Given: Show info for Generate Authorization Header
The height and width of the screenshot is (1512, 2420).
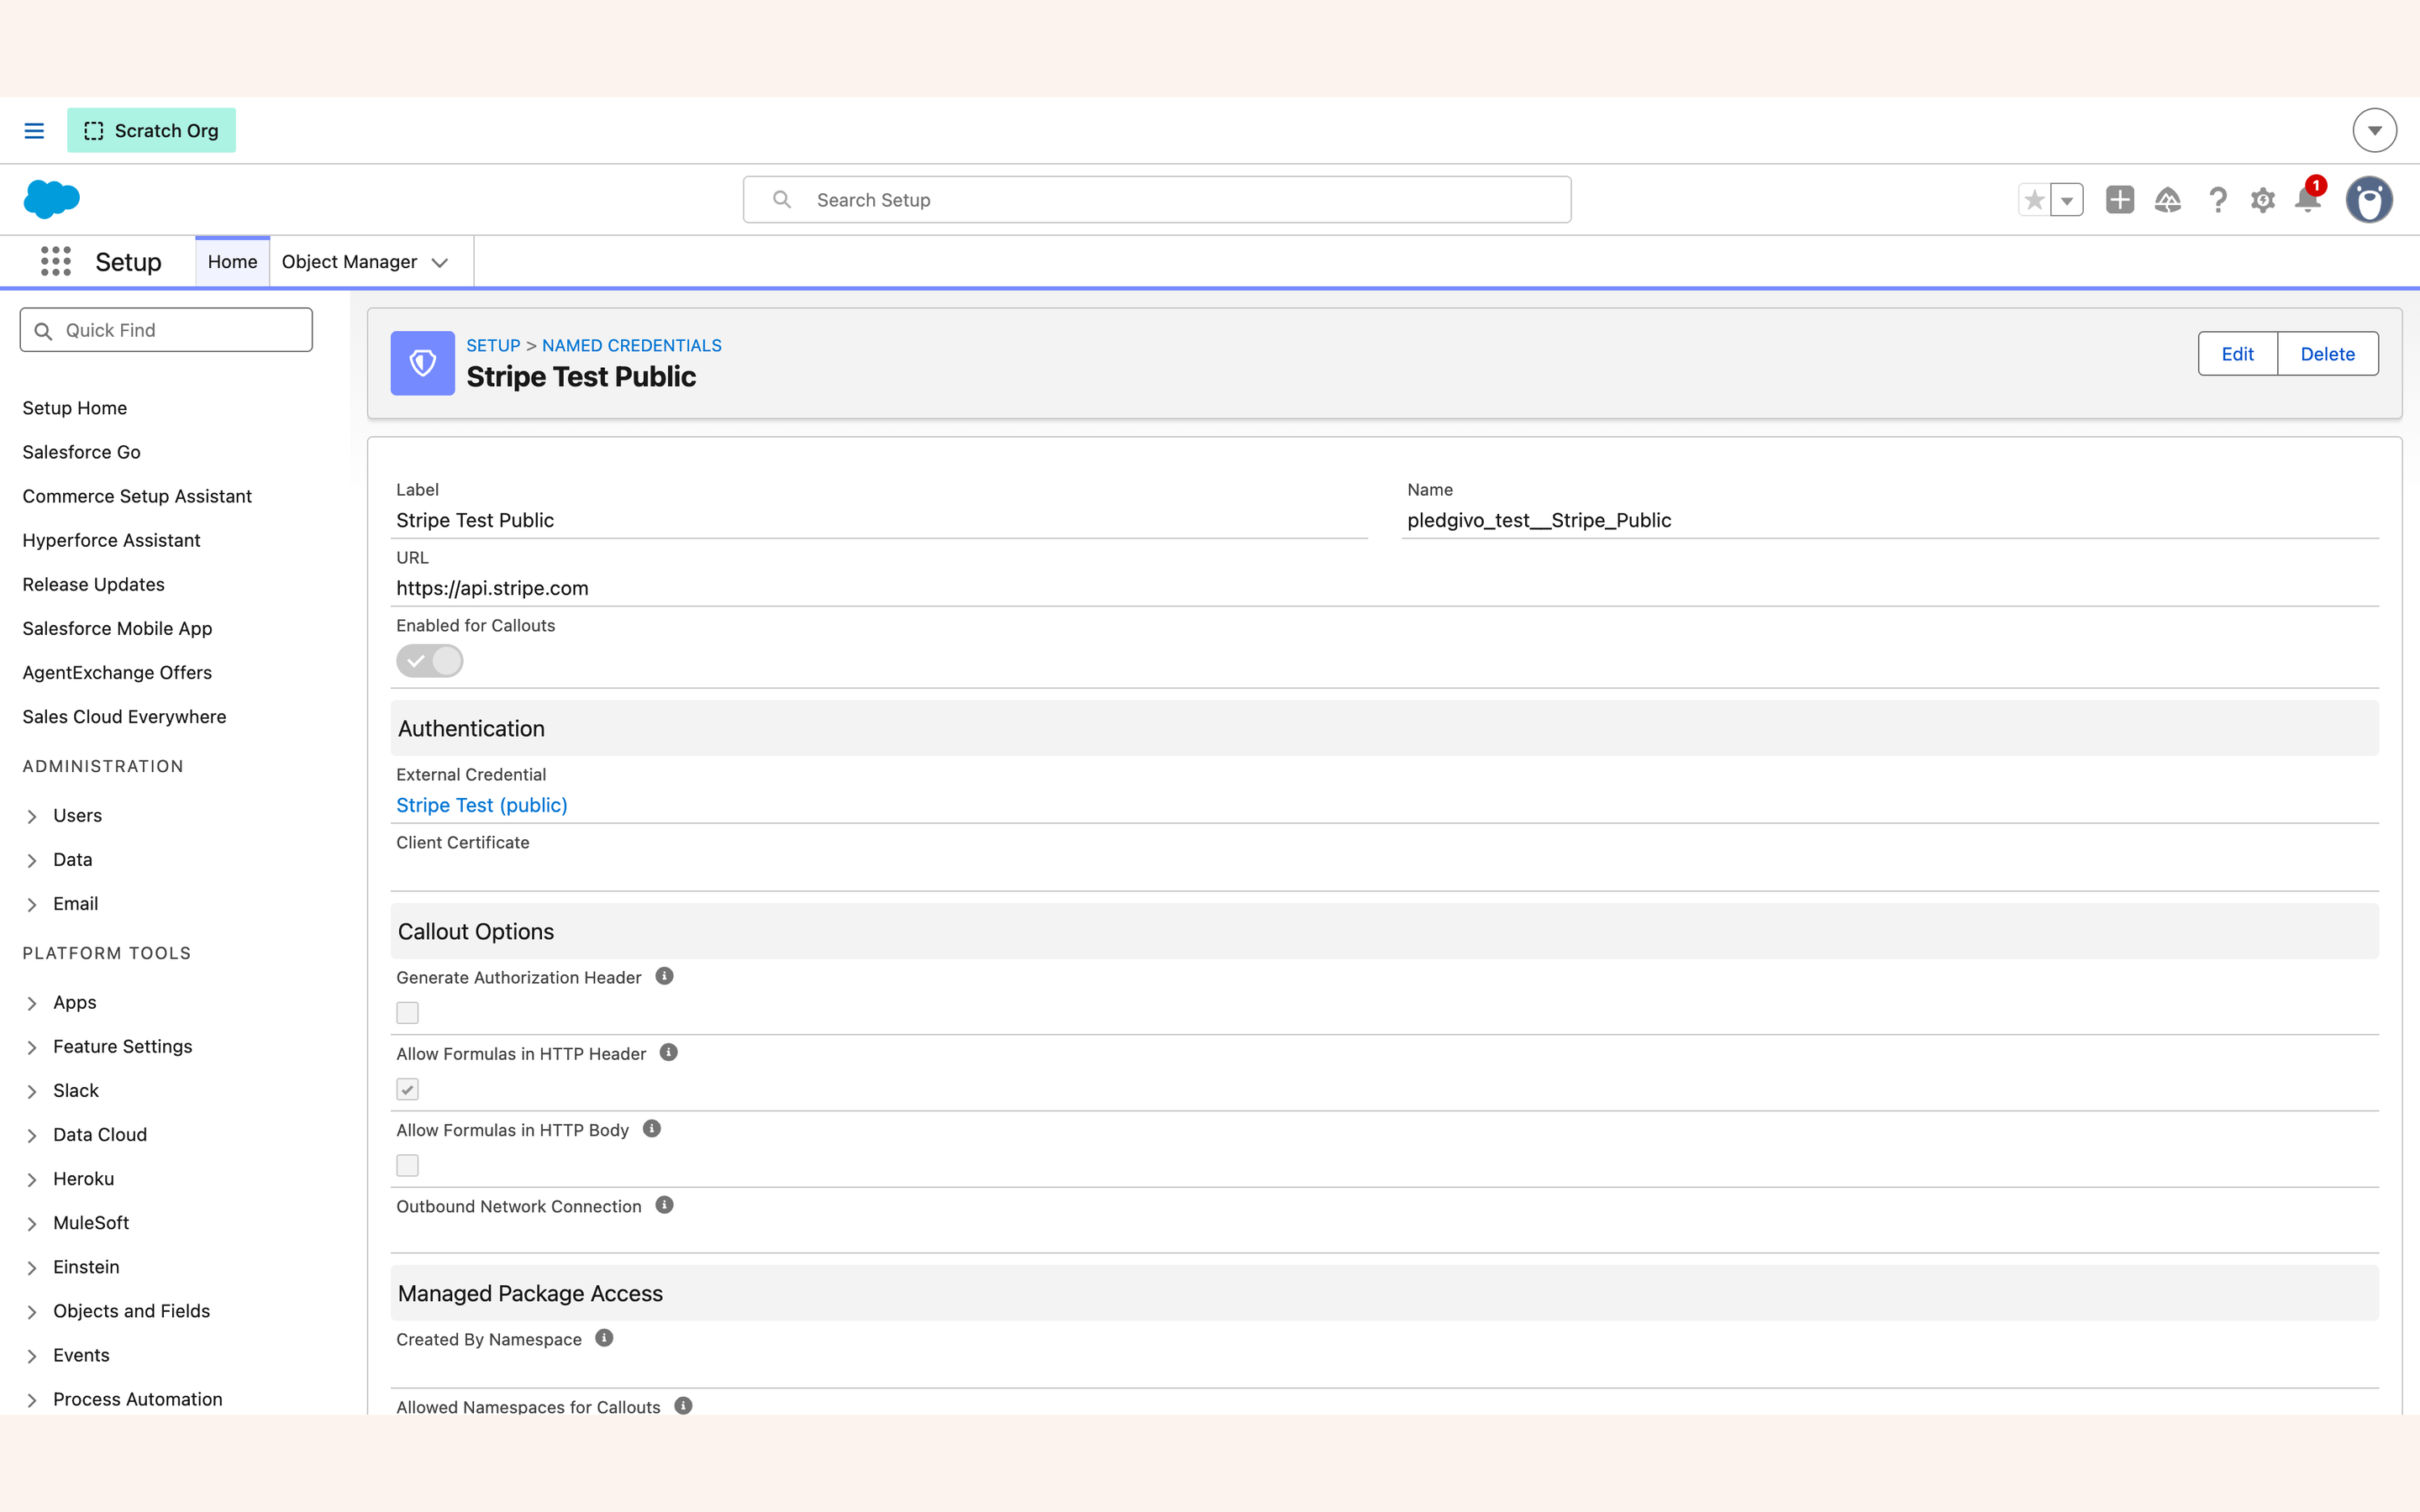Looking at the screenshot, I should (x=664, y=976).
